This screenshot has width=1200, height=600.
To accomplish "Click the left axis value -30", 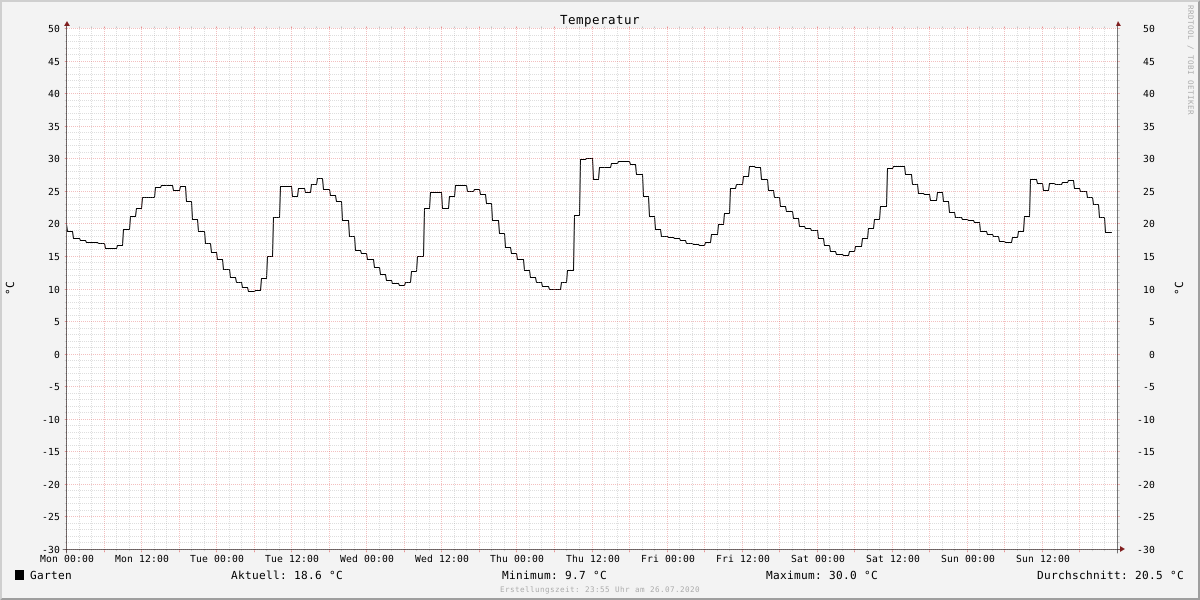I will click(50, 549).
